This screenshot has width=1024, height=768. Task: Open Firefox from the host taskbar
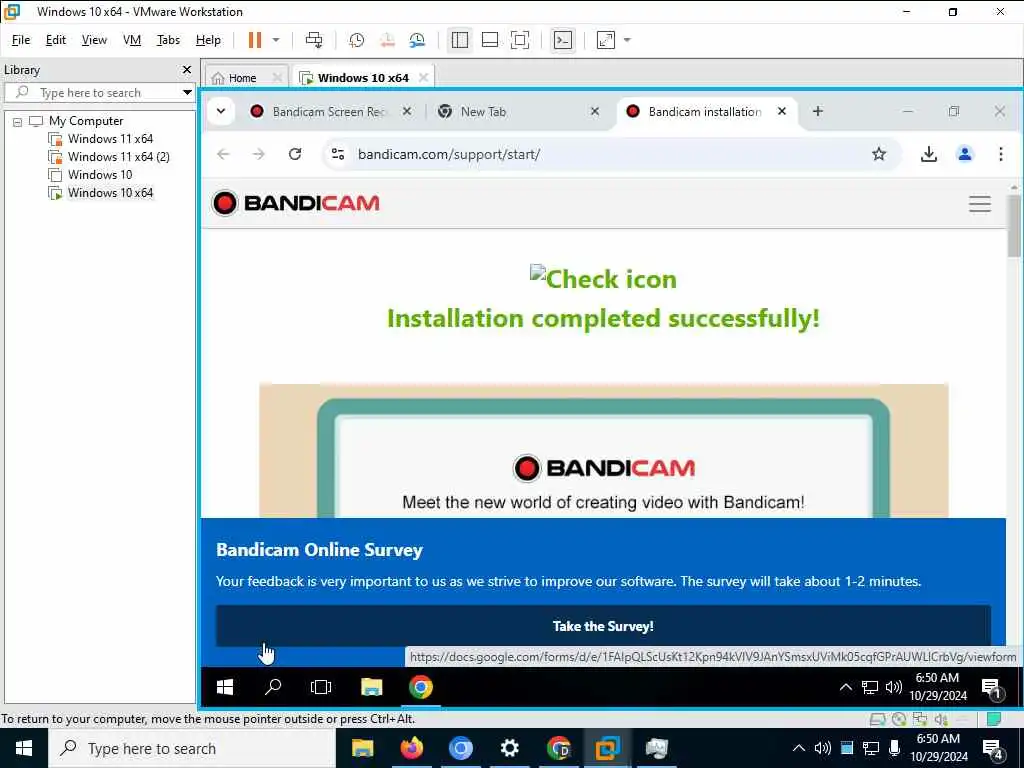click(411, 748)
